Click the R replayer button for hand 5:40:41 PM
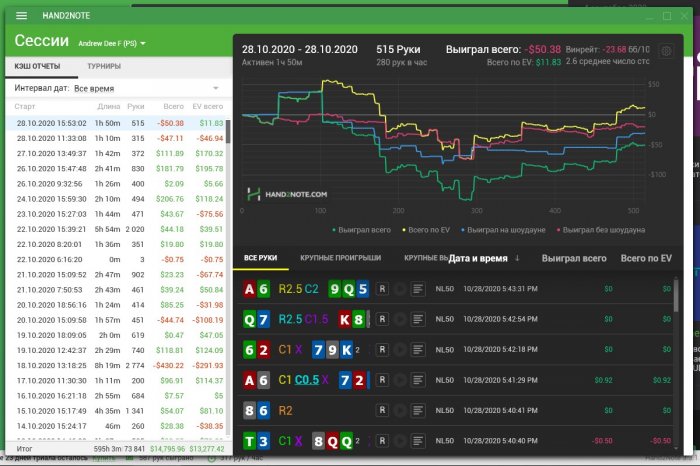This screenshot has height=466, width=700. [x=382, y=411]
